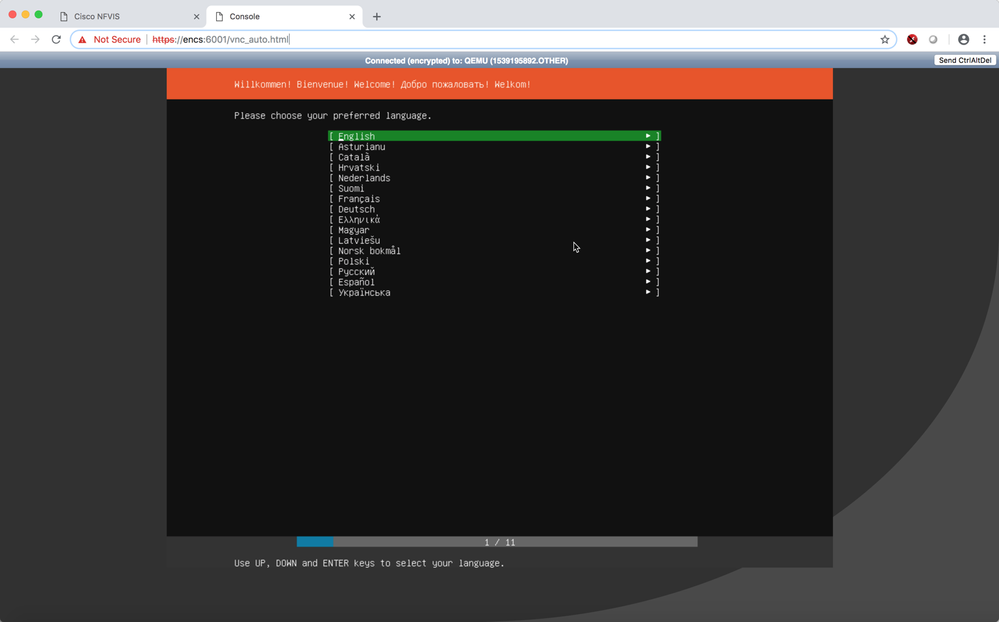Image resolution: width=999 pixels, height=622 pixels.
Task: Click the arrow at end of Polski row
Action: 648,261
